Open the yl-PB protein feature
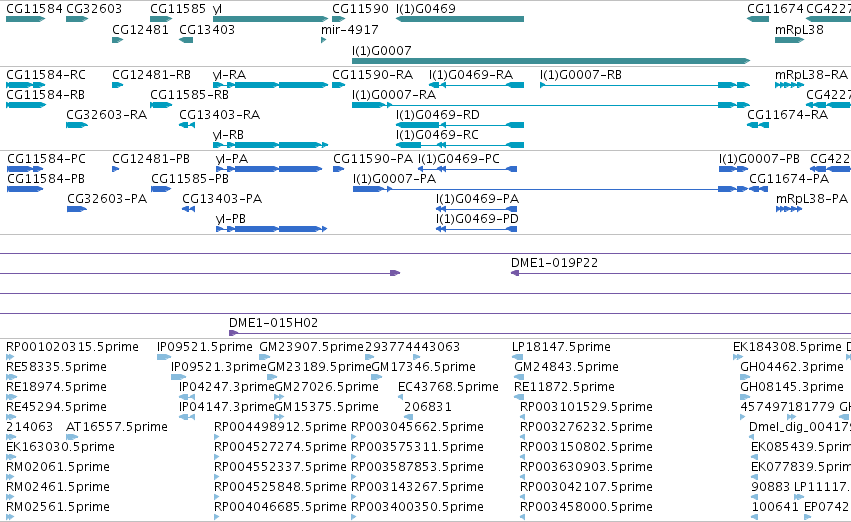 click(x=271, y=230)
